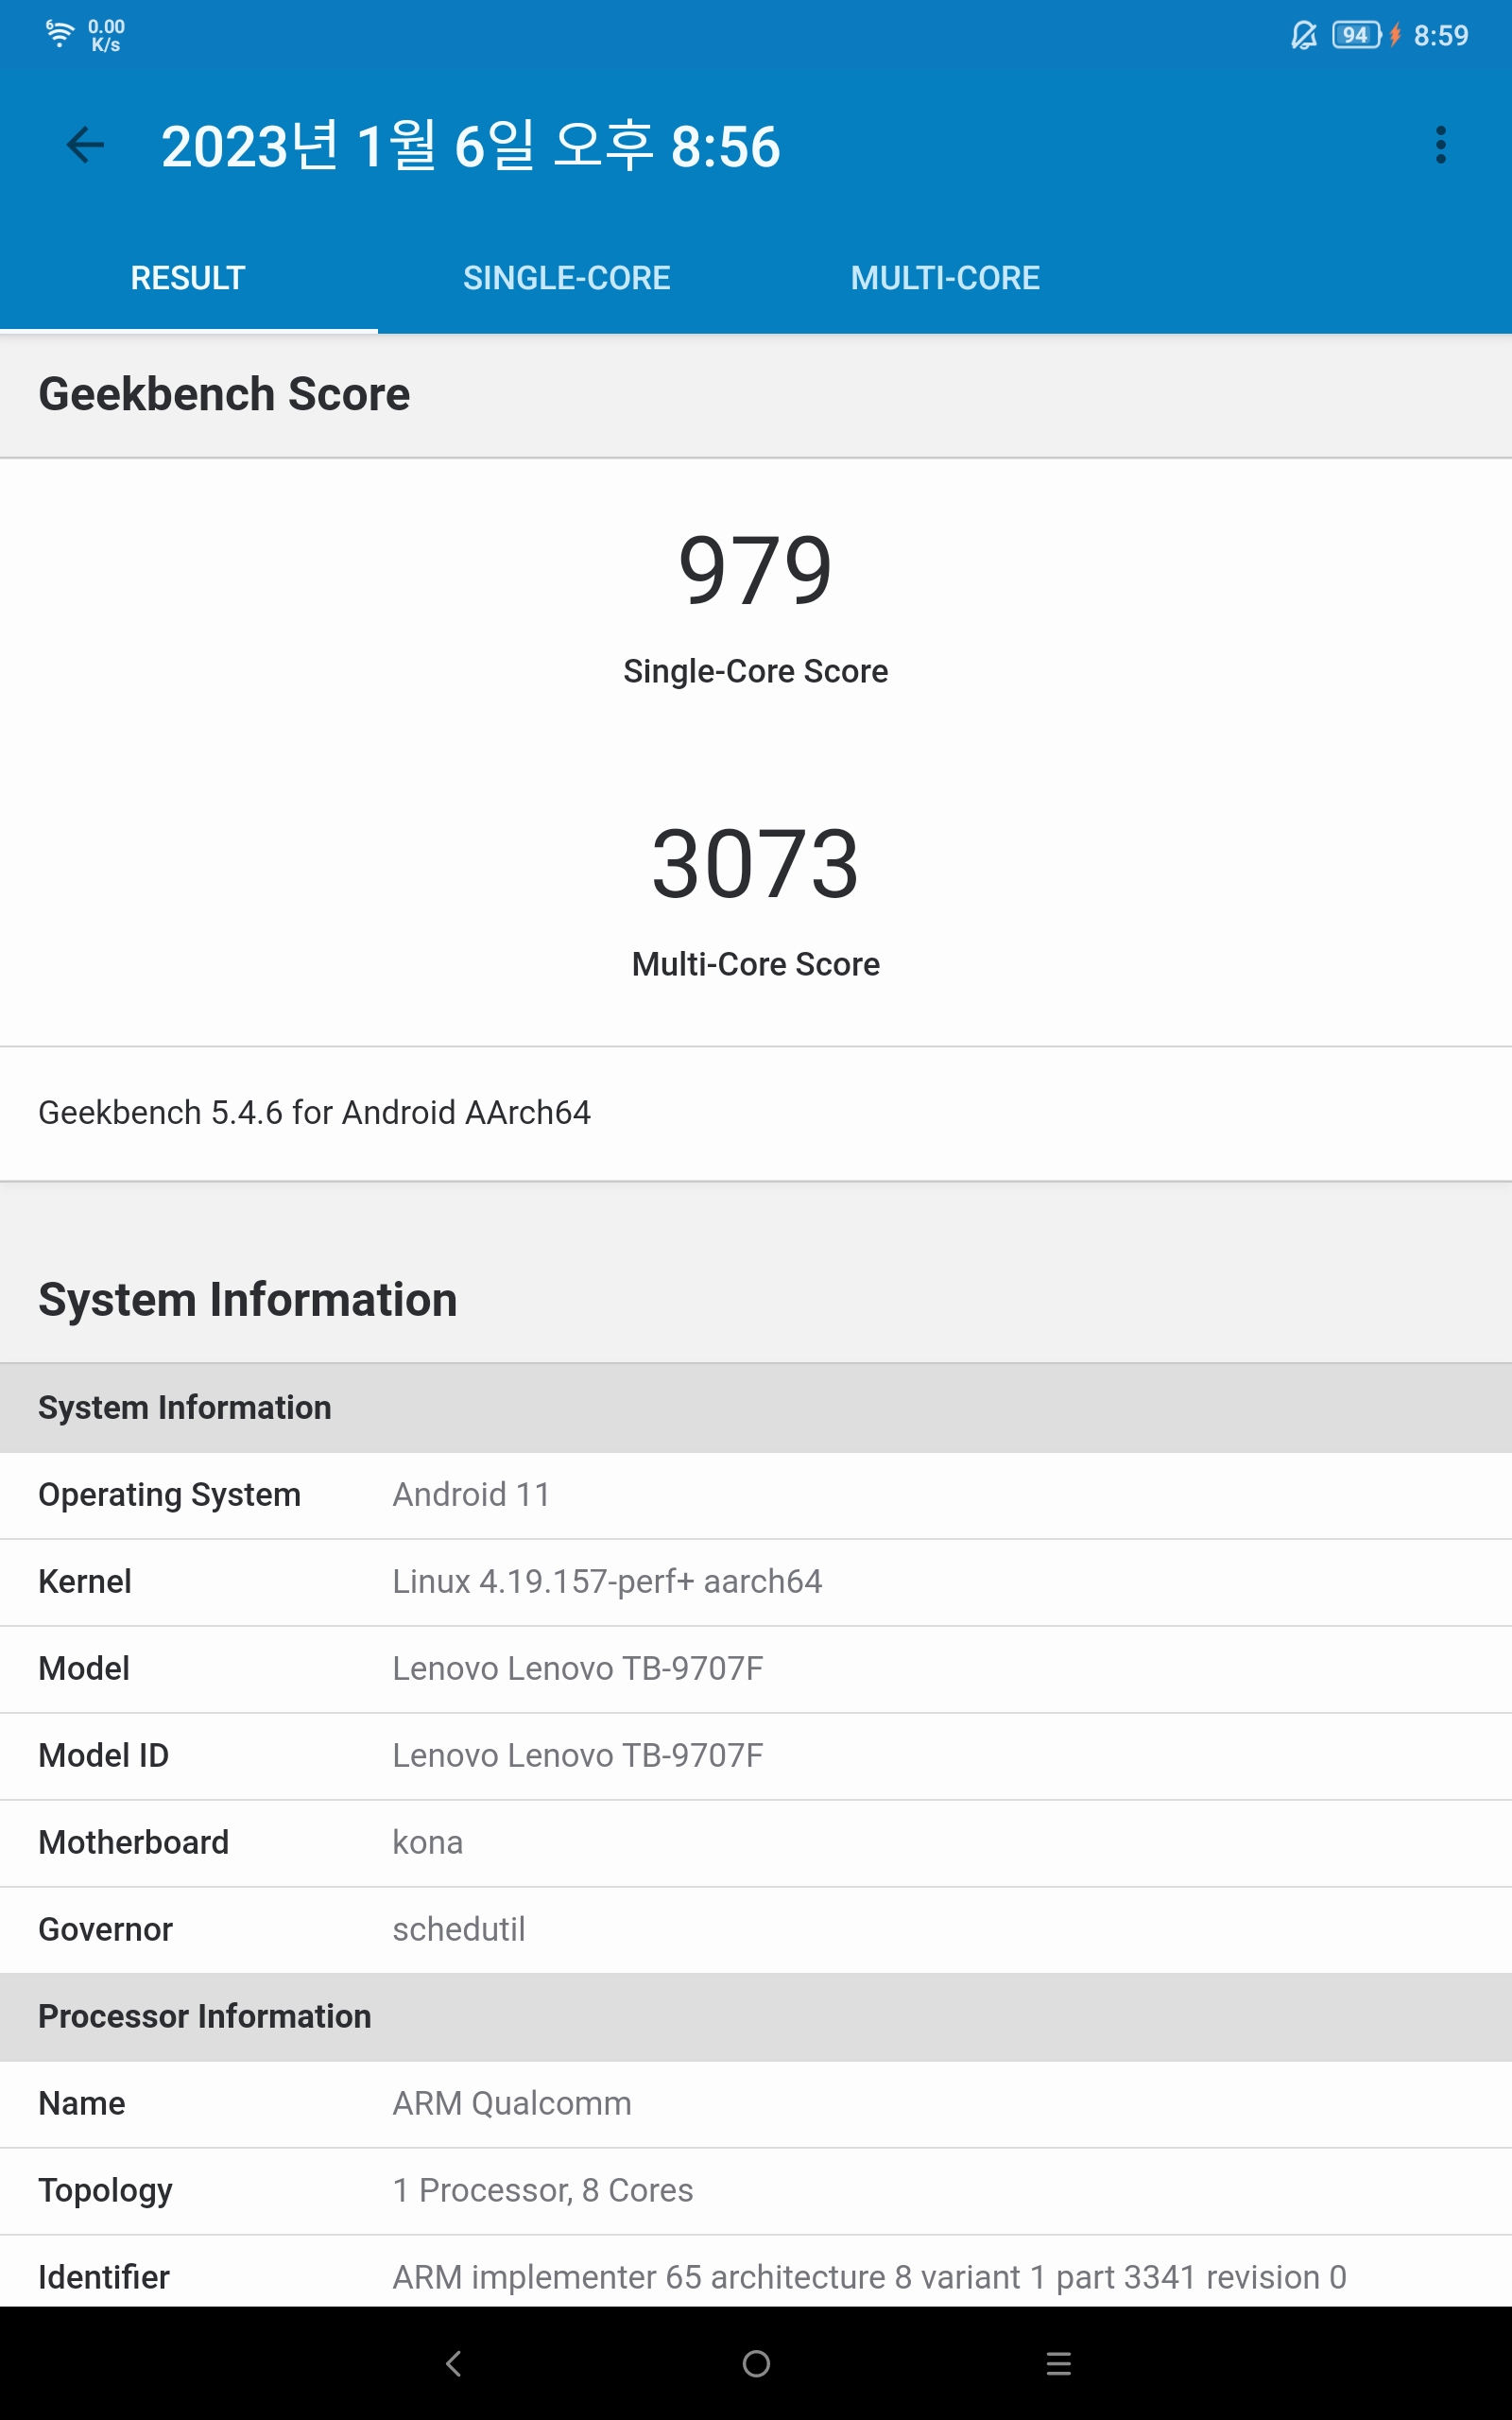Tap the Android recents menu button

pyautogui.click(x=1058, y=2363)
